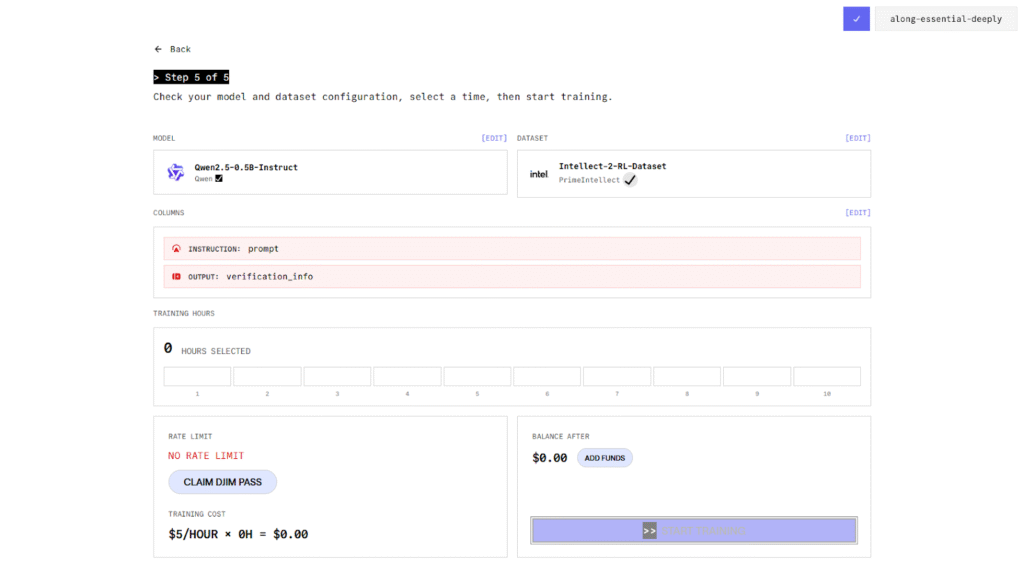Image resolution: width=1024 pixels, height=585 pixels.
Task: Click the verified badge beside Qwen
Action: pyautogui.click(x=219, y=179)
